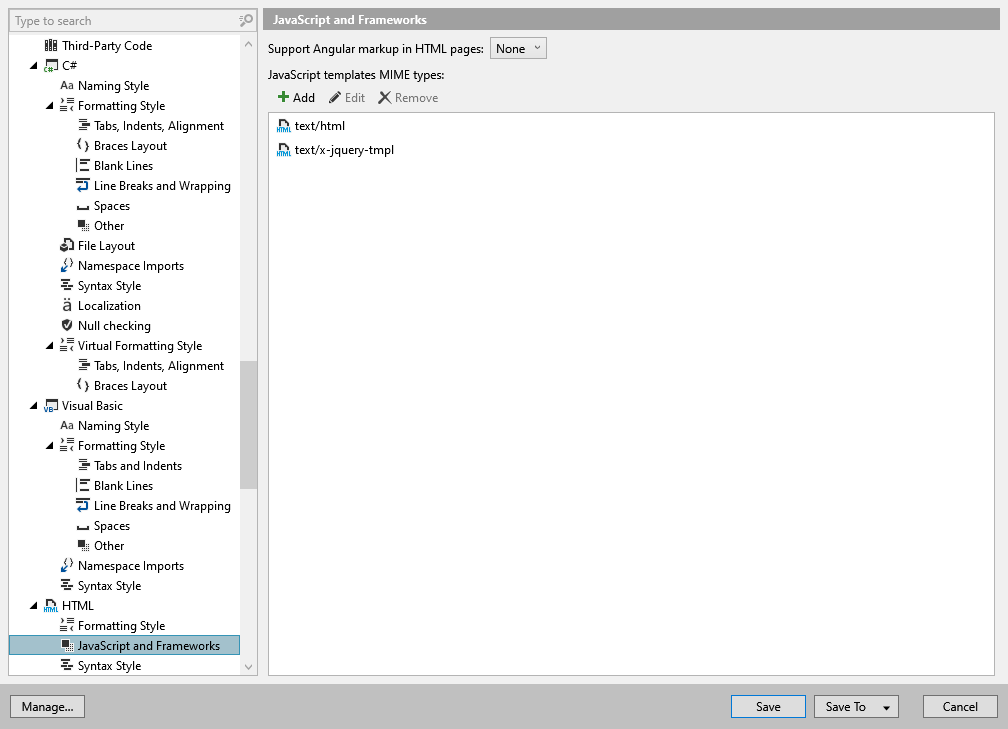Select HTML Syntax Style tree item
Image resolution: width=1008 pixels, height=729 pixels.
[x=109, y=666]
